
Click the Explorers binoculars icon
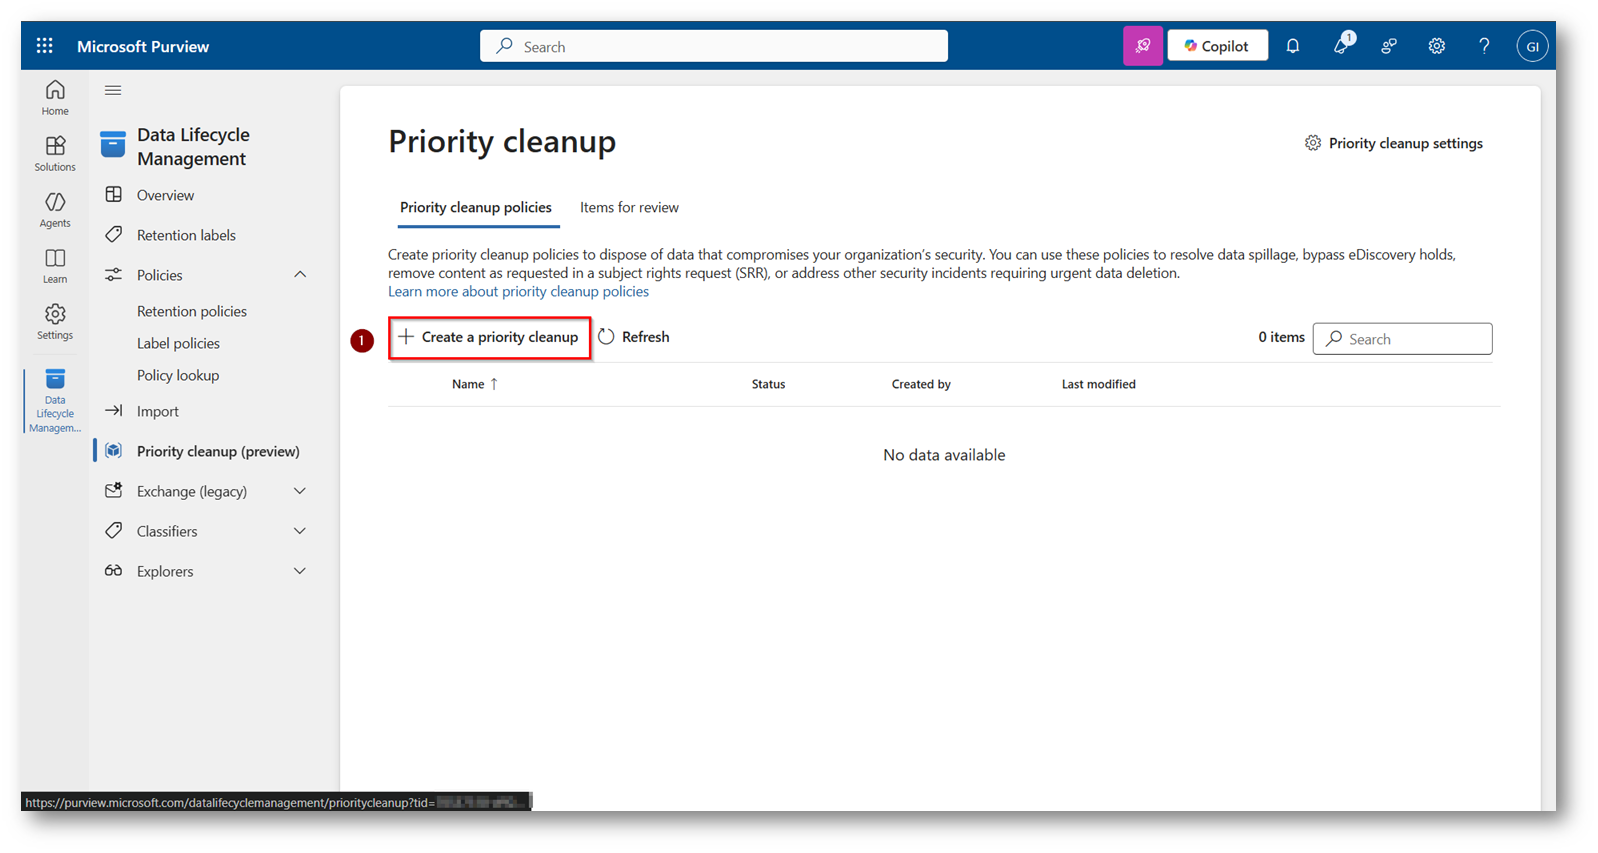coord(114,570)
